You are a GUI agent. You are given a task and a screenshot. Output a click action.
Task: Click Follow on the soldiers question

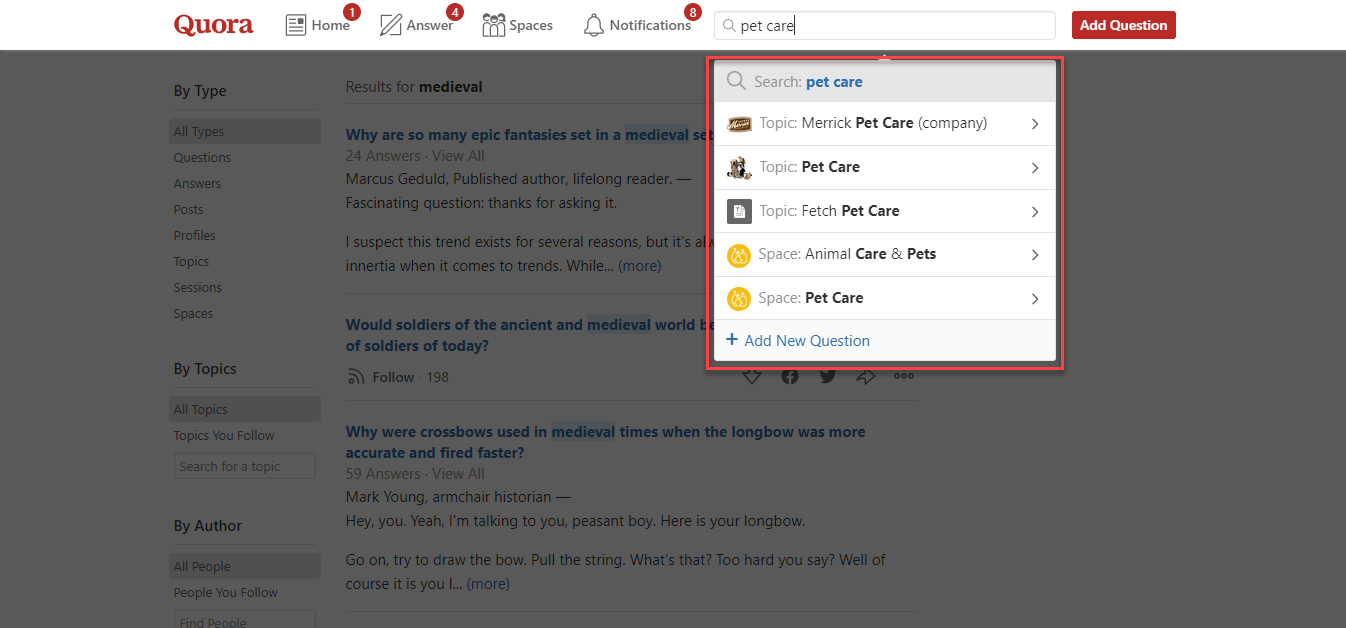(x=393, y=377)
